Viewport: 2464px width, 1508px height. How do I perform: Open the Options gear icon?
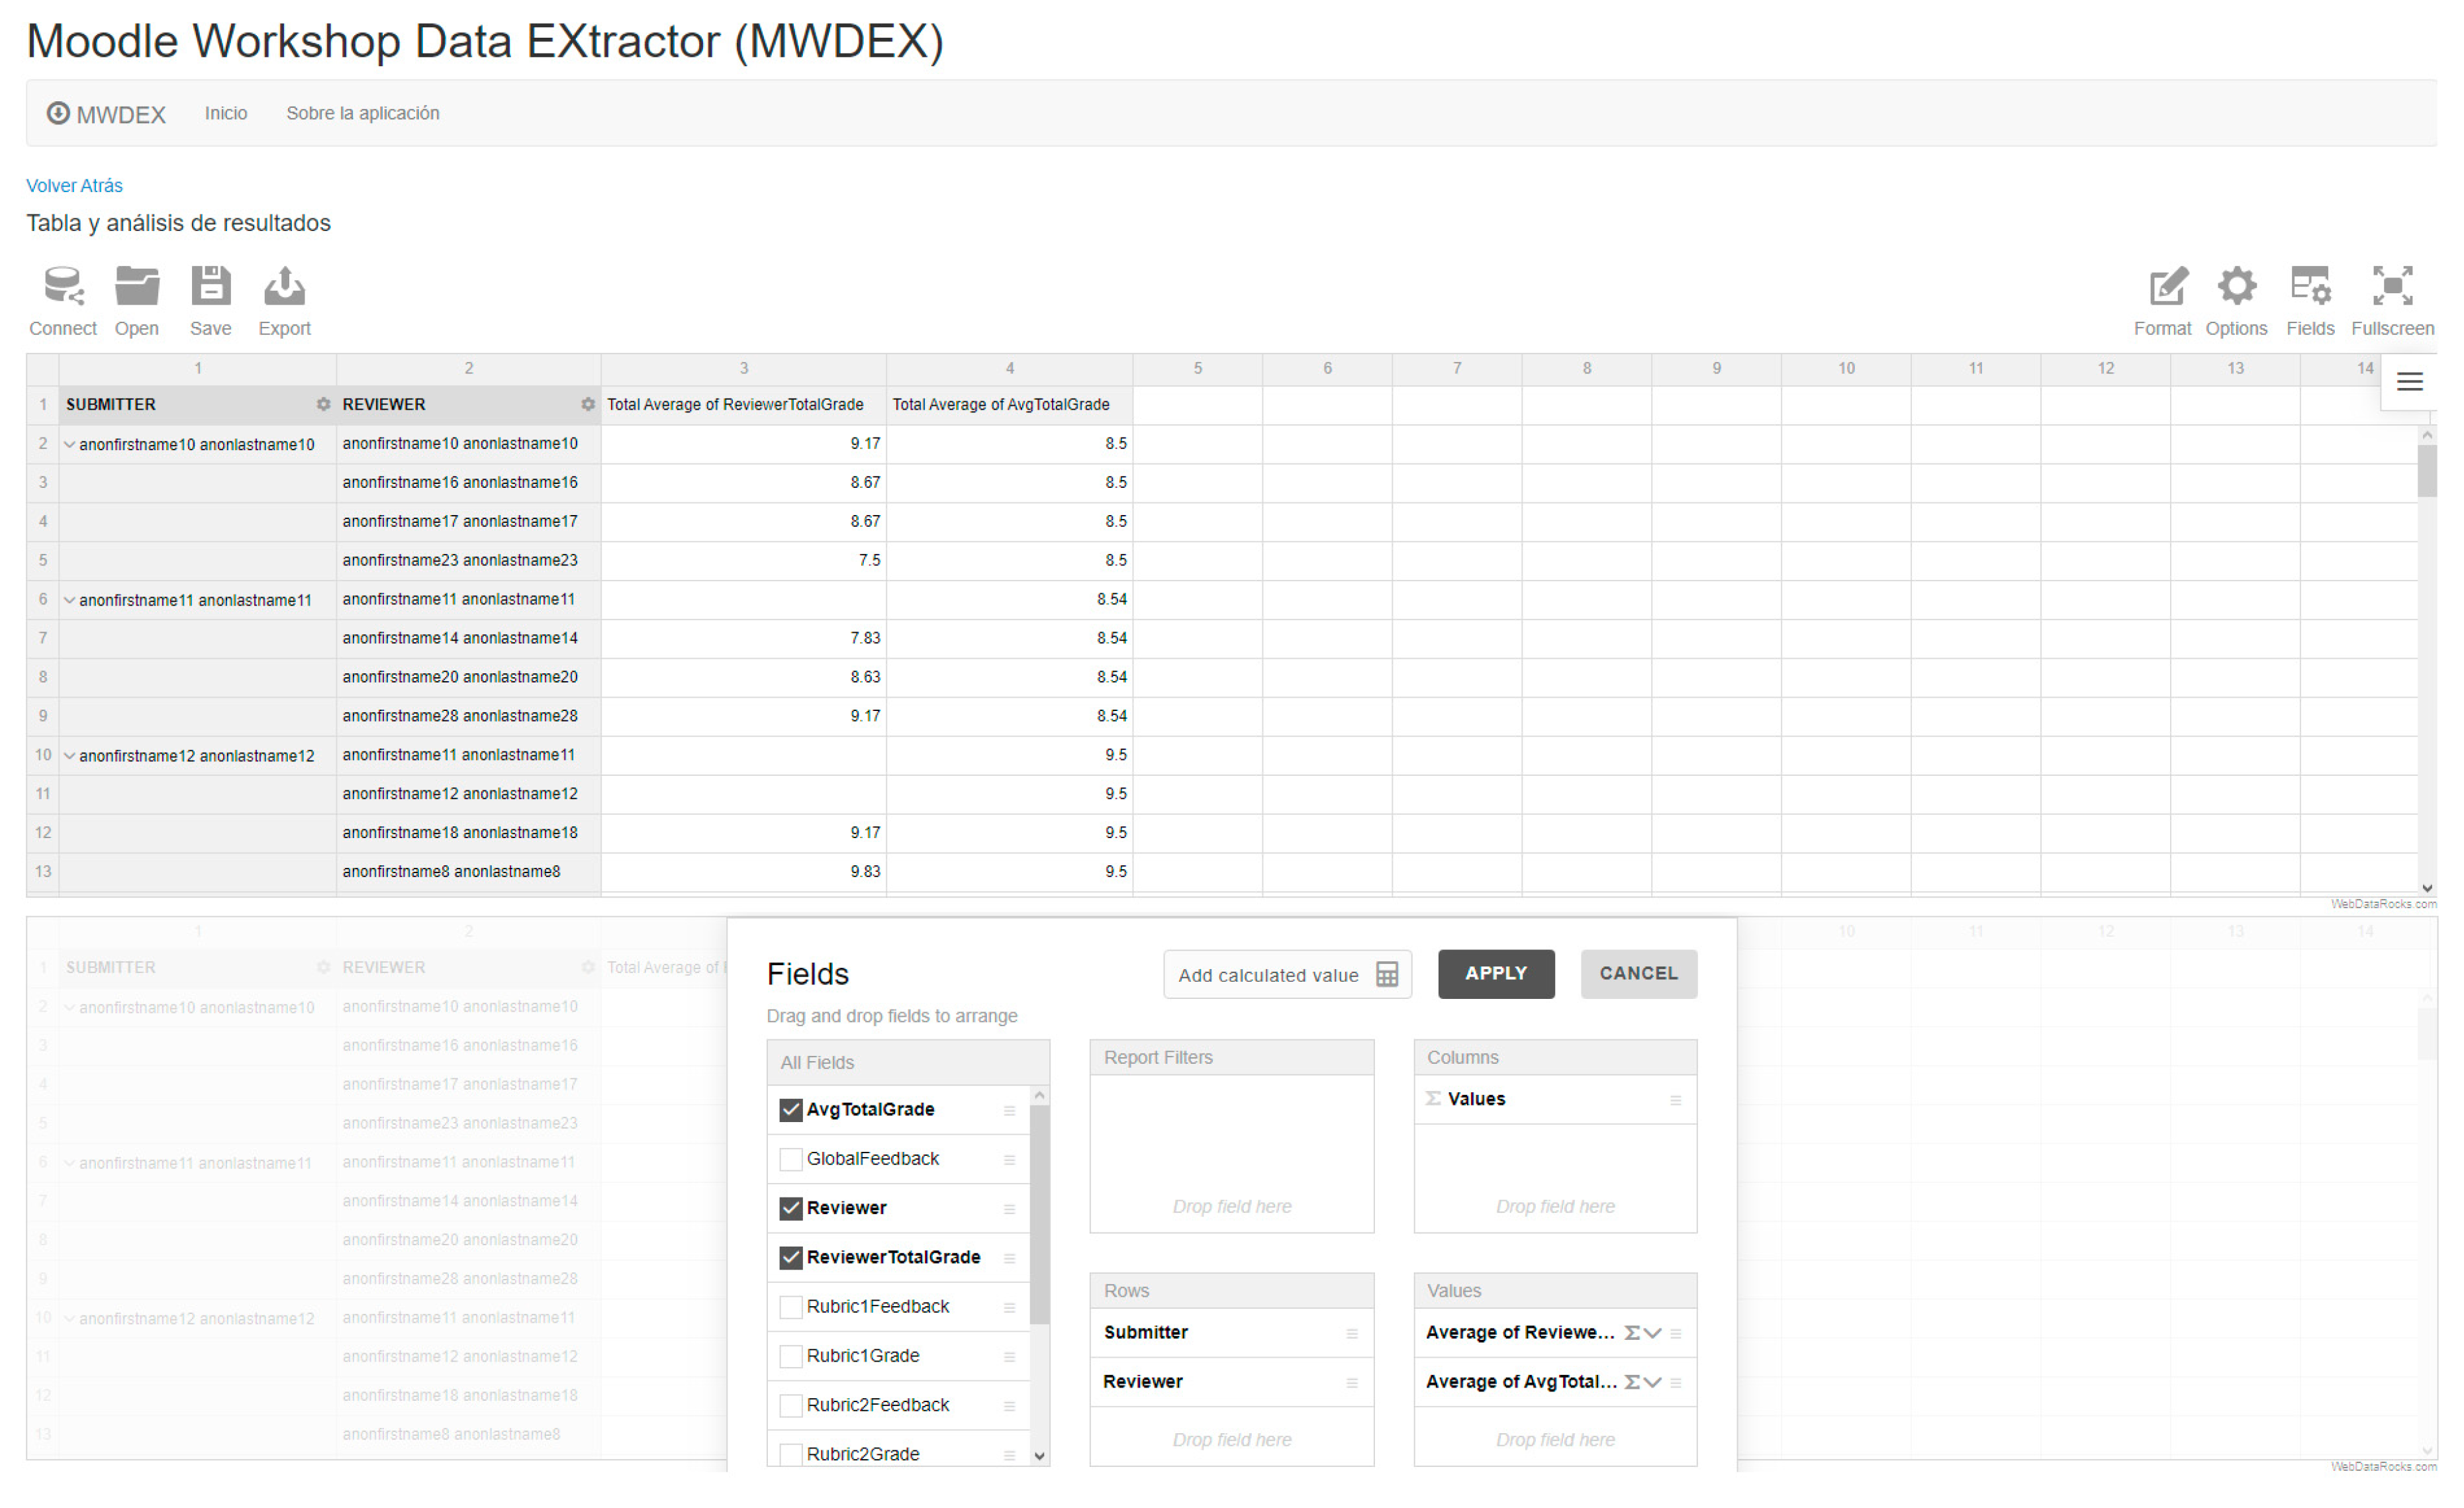point(2237,287)
